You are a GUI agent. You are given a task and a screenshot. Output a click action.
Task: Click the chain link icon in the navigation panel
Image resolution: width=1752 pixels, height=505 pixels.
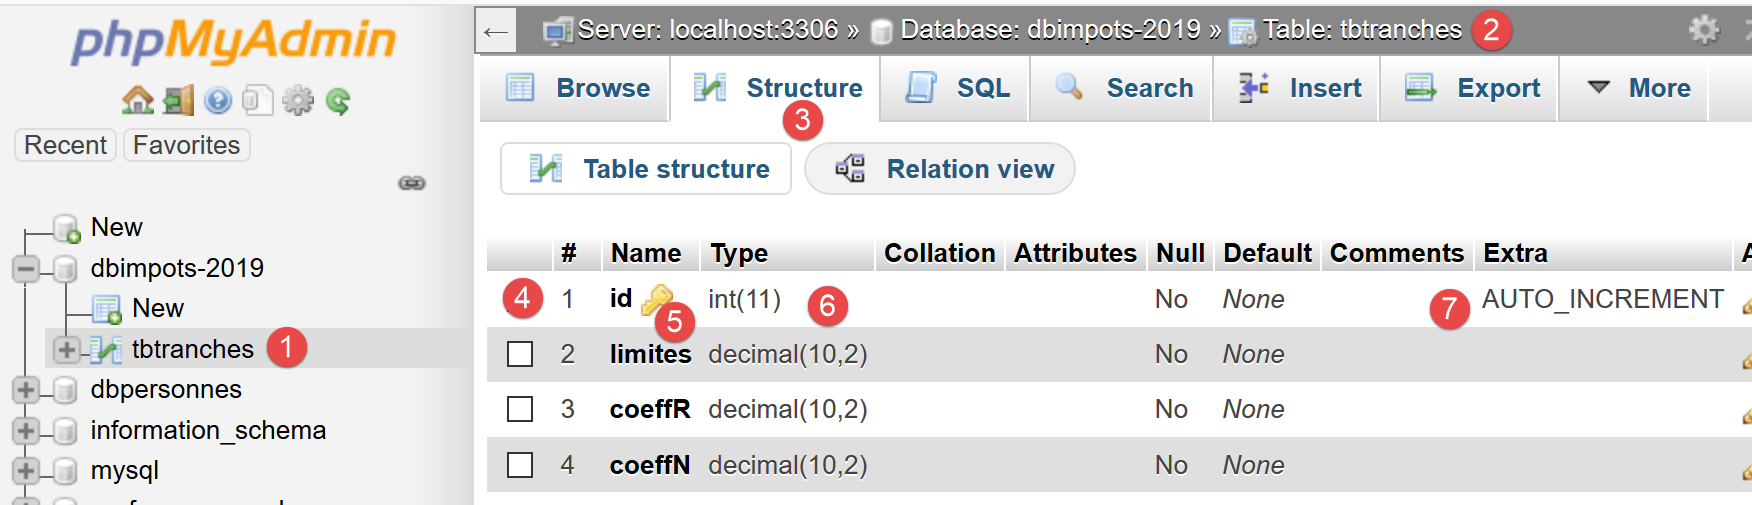point(412,183)
